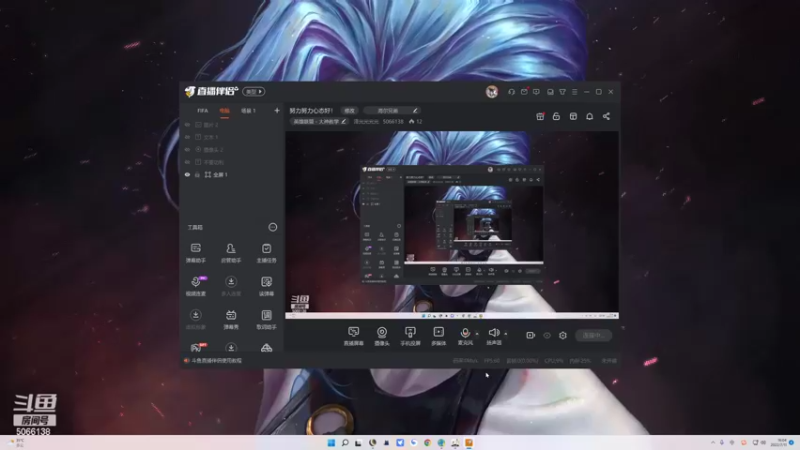Open the toolbox more options circle button

[273, 227]
